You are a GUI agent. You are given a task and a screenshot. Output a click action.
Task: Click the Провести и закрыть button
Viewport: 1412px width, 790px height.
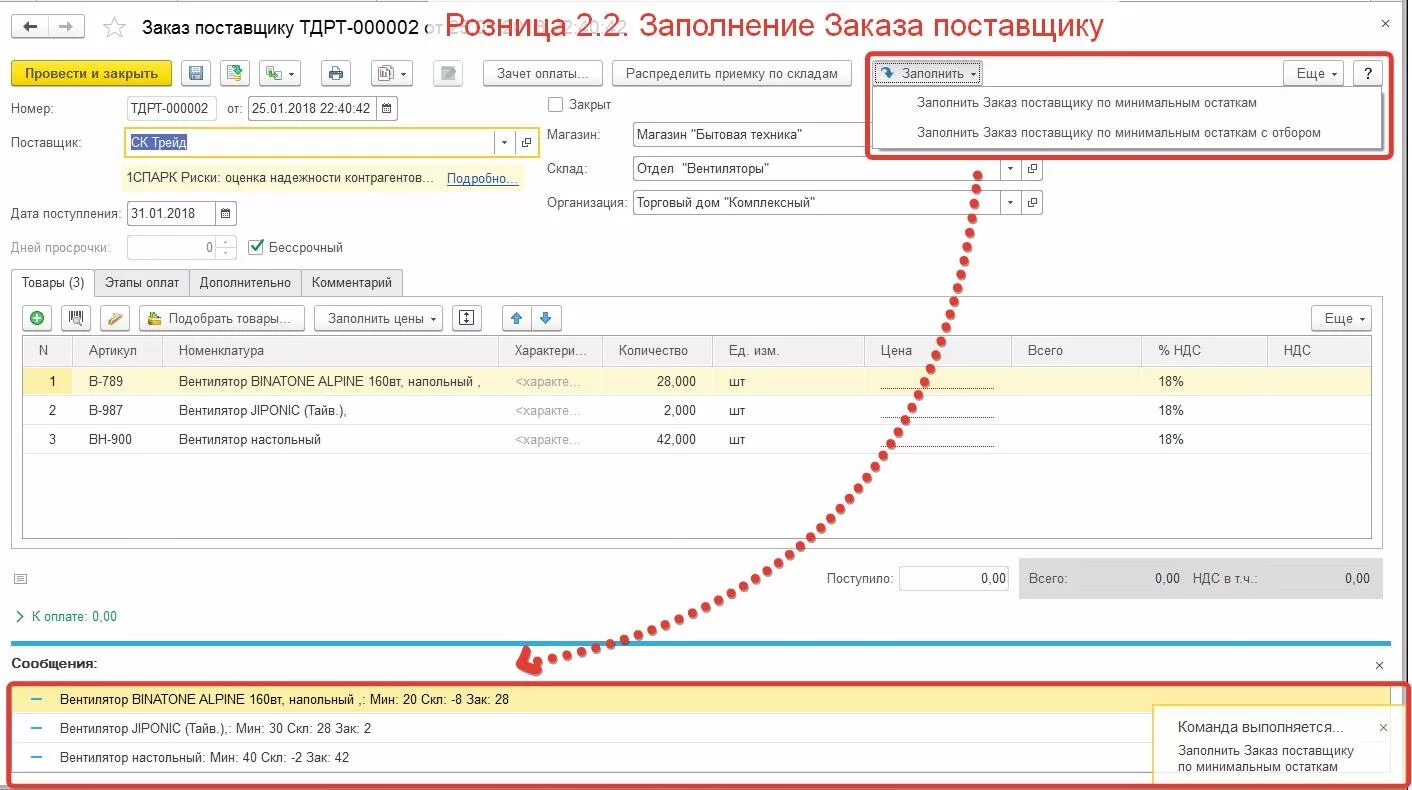[91, 73]
